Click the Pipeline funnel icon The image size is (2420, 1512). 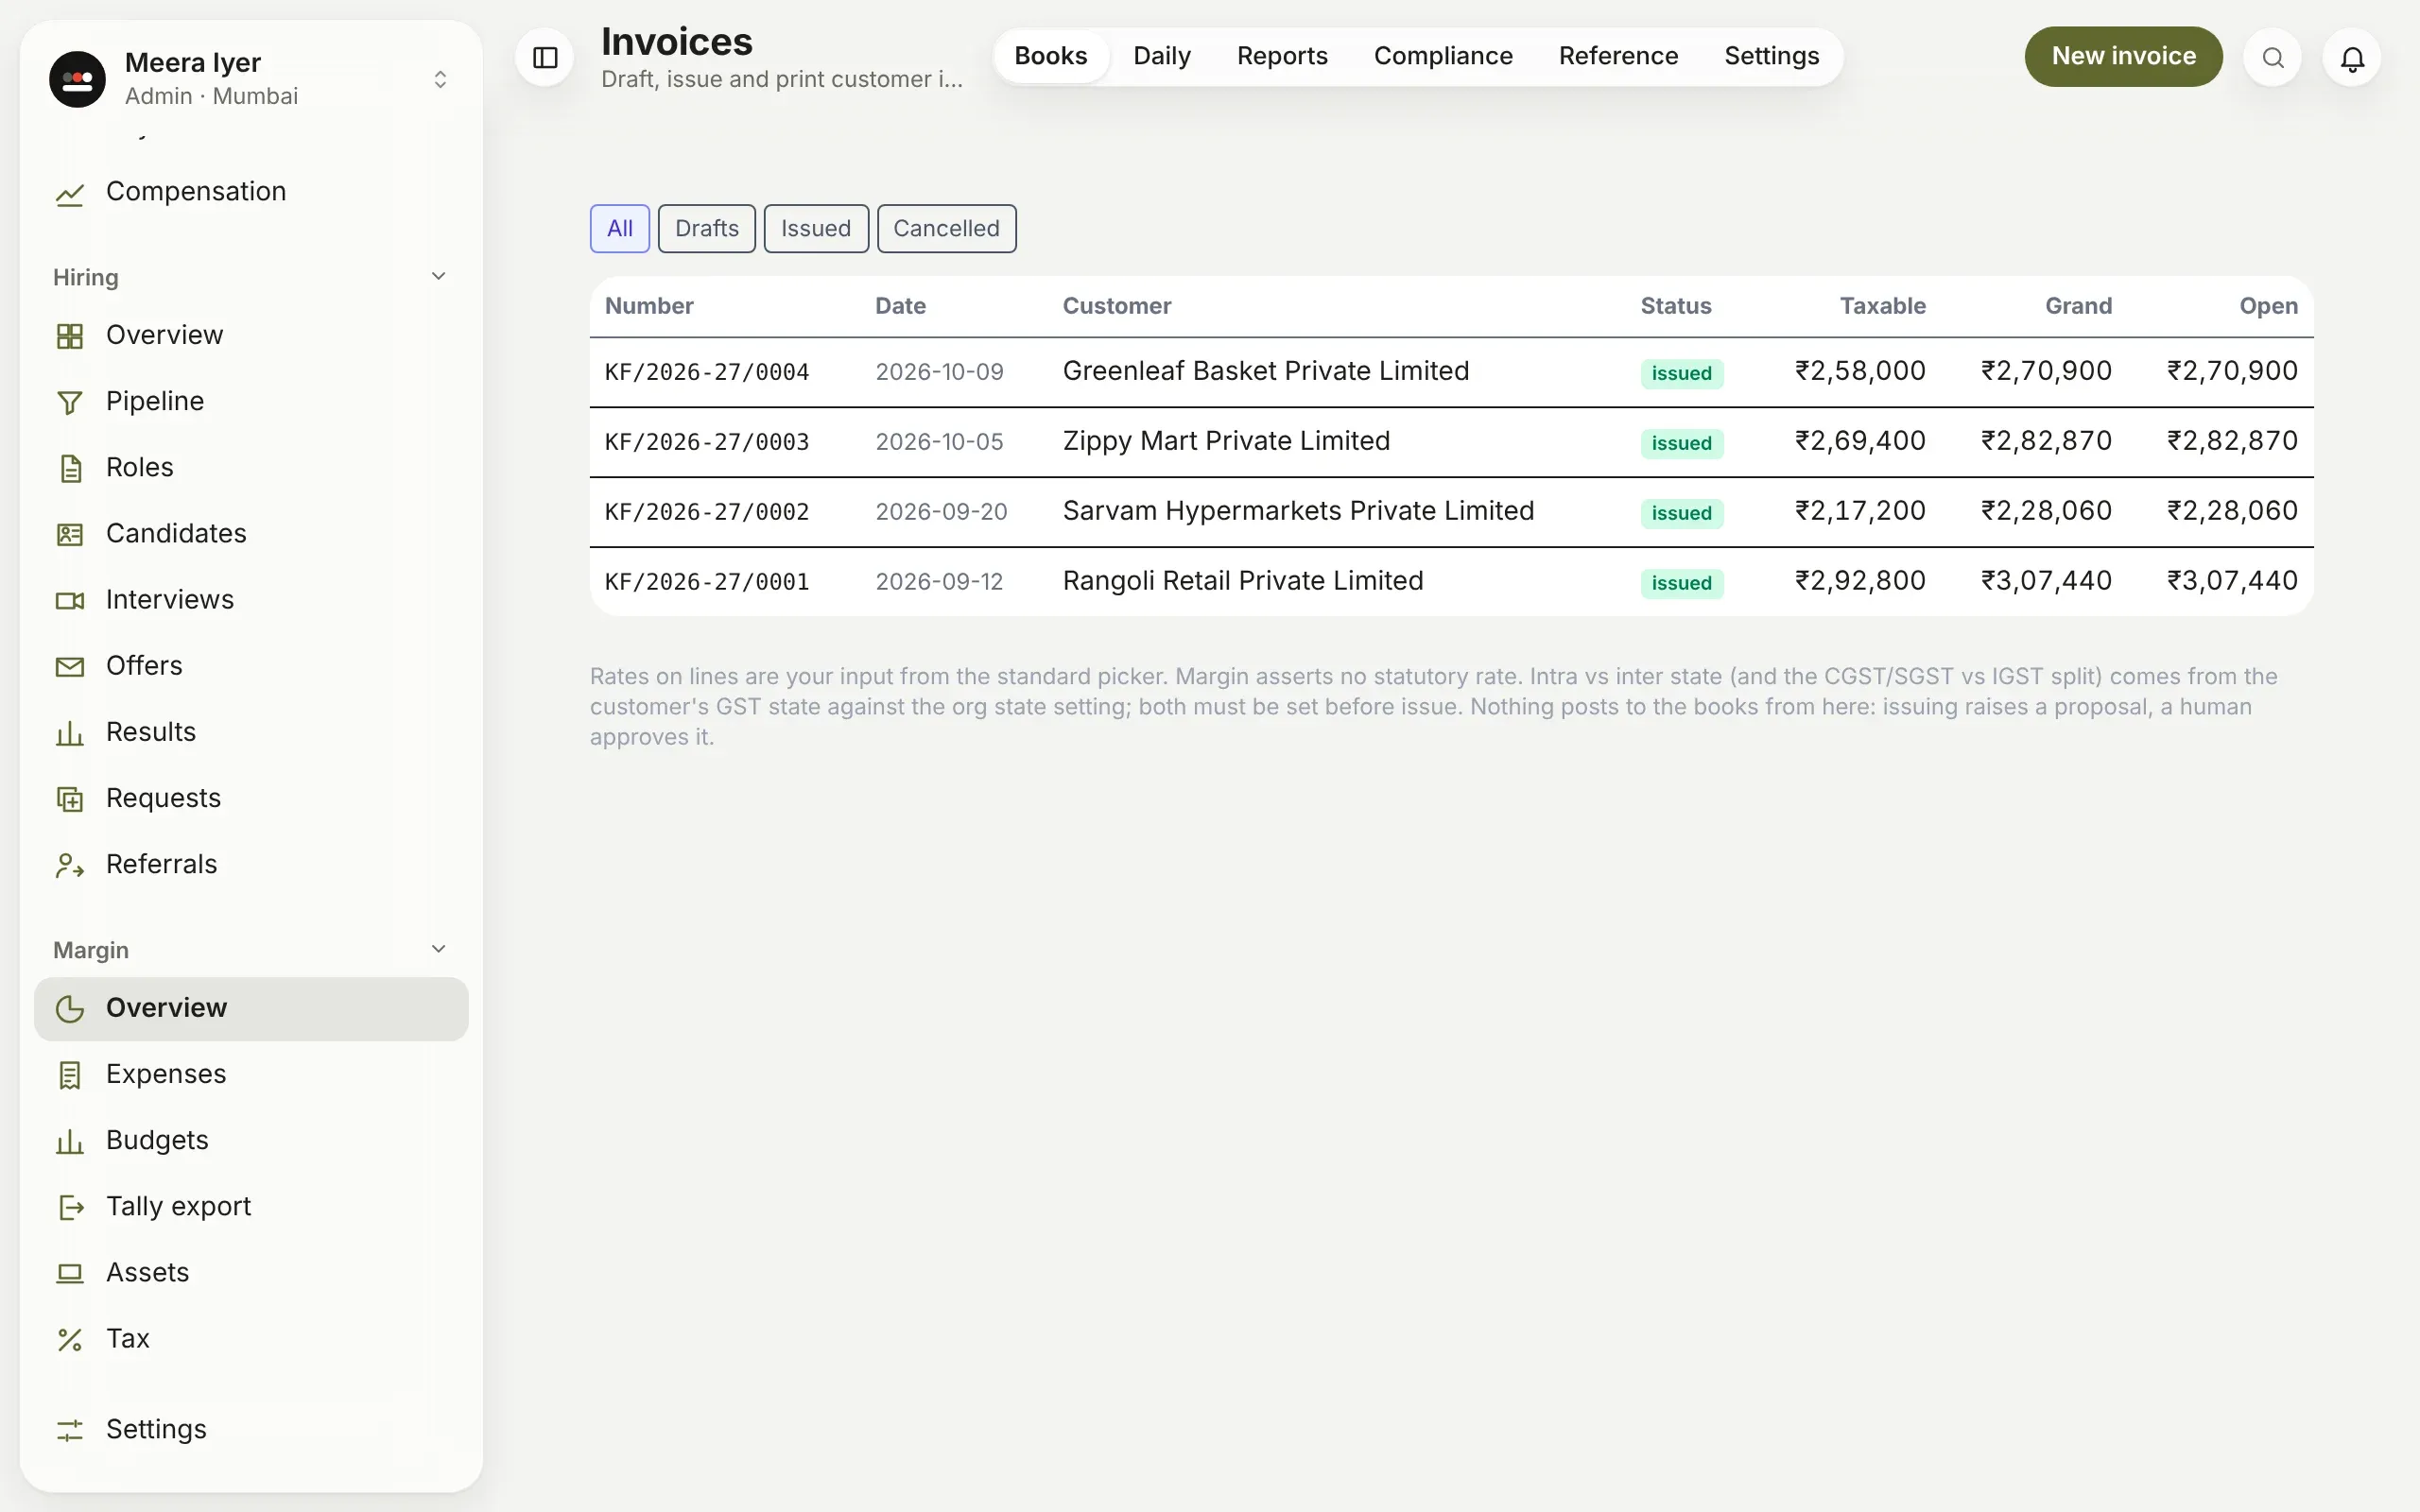tap(70, 402)
